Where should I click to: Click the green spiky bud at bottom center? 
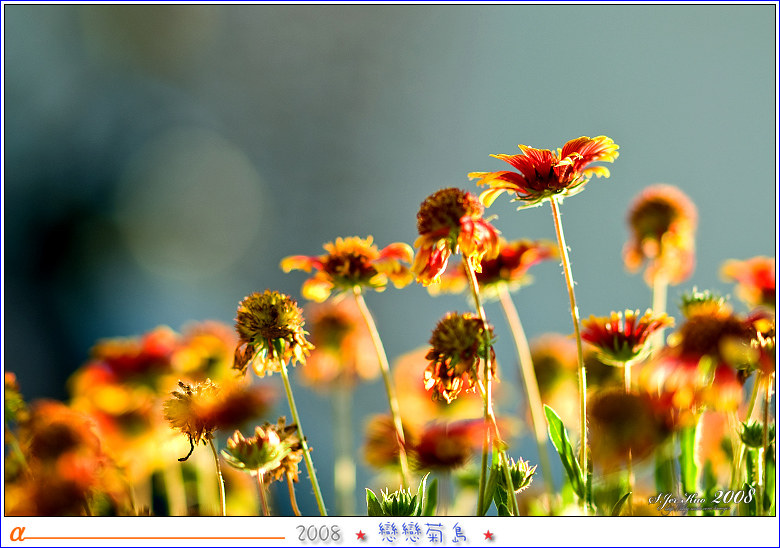click(x=396, y=500)
